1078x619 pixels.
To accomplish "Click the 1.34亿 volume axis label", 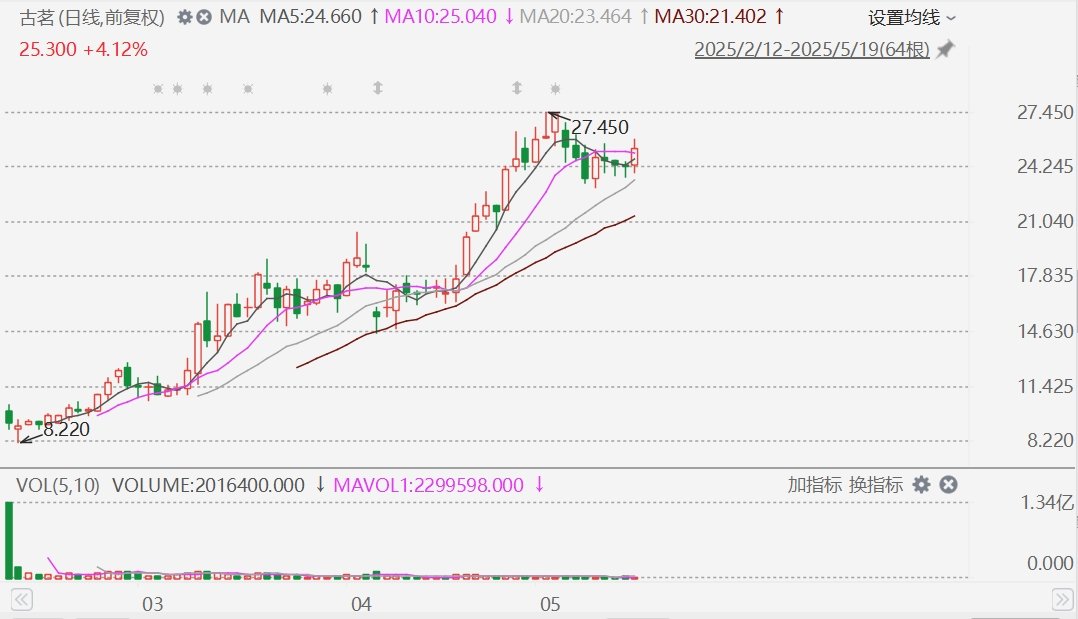I will 1047,503.
